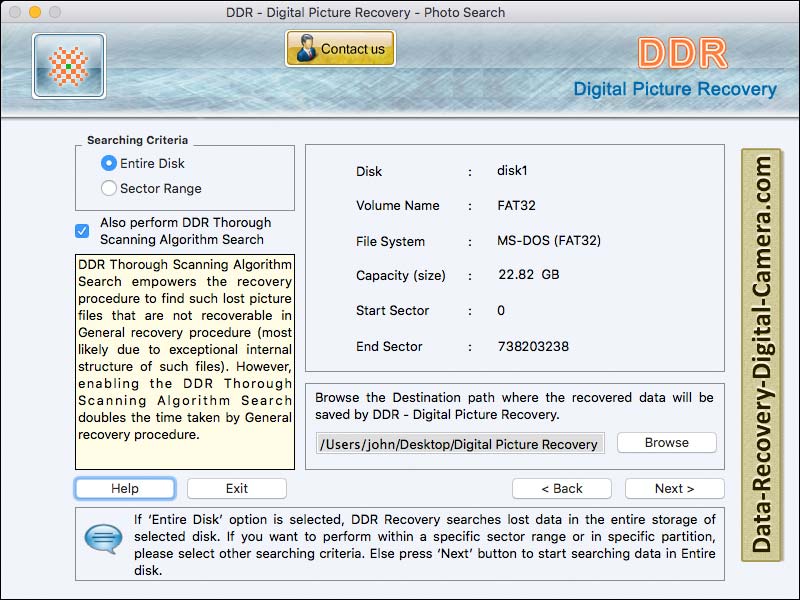Screen dimensions: 800x600
Task: Open the Contact us button
Action: (341, 49)
